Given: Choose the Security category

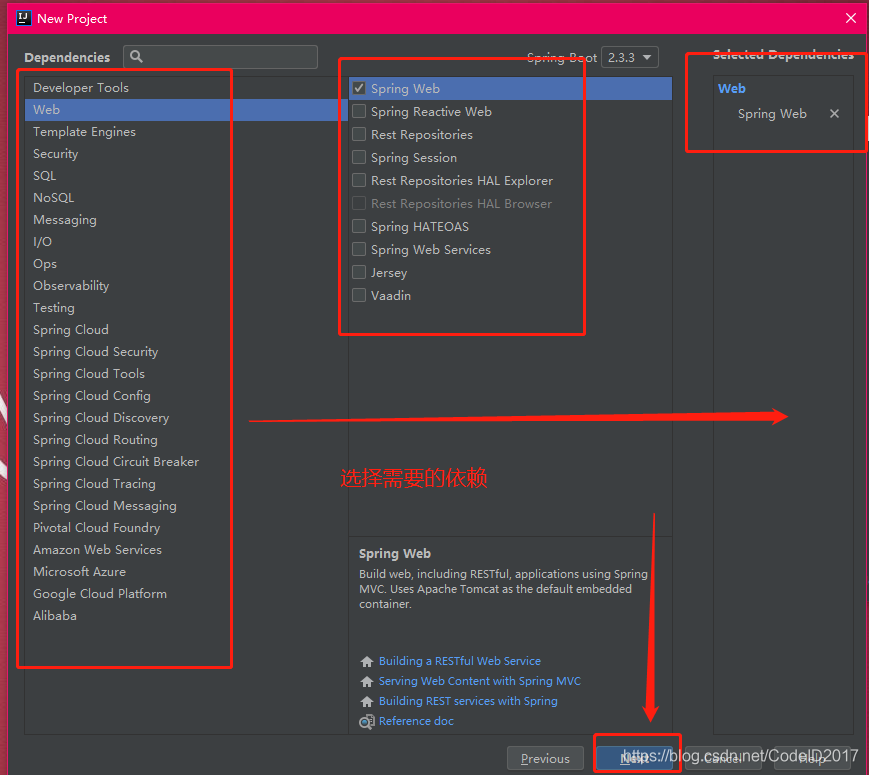Looking at the screenshot, I should click(186, 154).
